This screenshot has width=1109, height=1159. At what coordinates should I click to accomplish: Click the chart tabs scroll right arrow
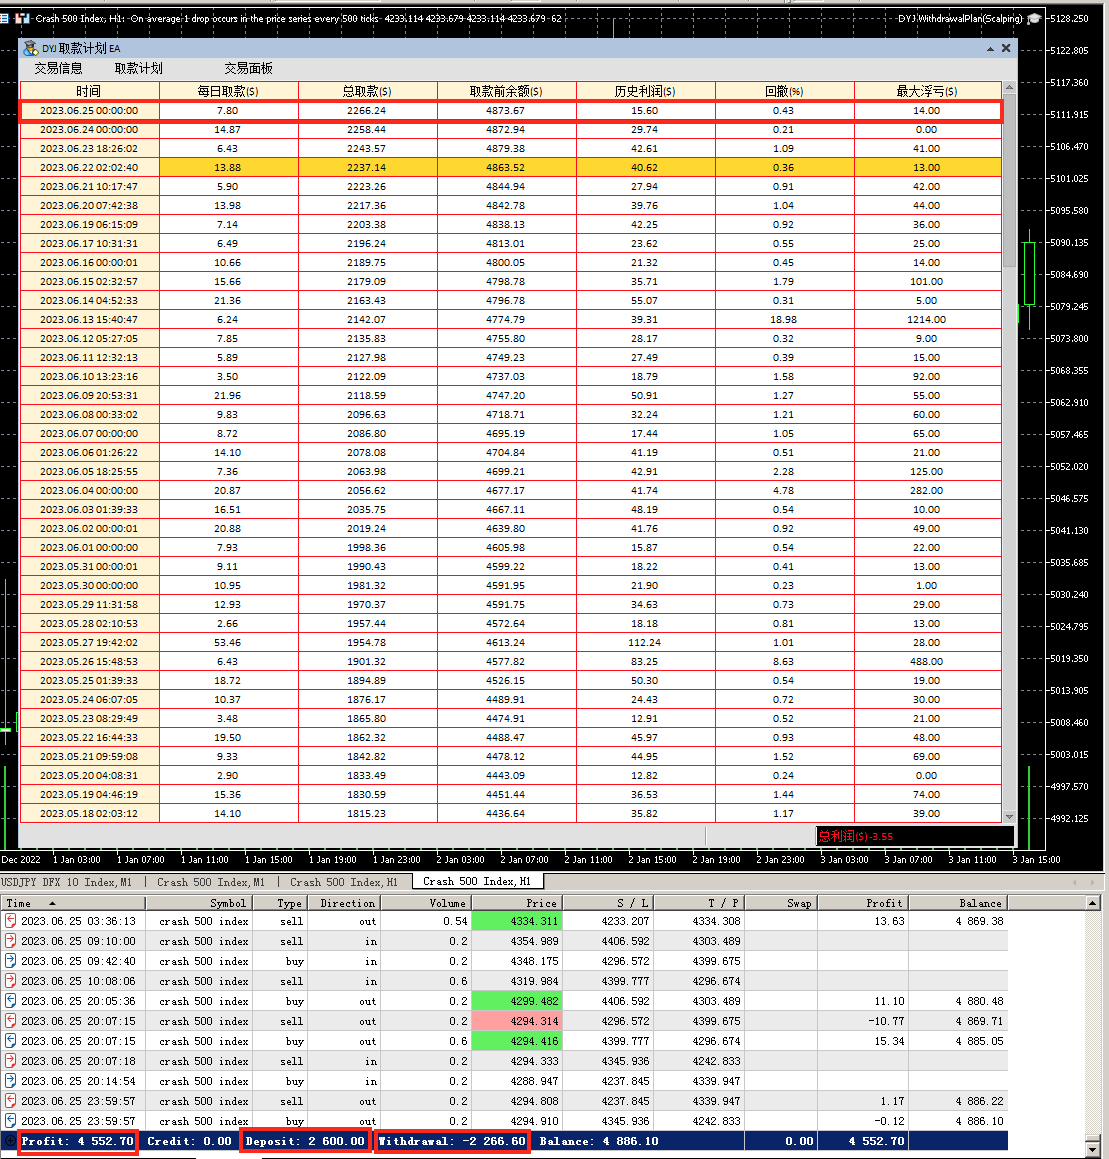(1092, 882)
